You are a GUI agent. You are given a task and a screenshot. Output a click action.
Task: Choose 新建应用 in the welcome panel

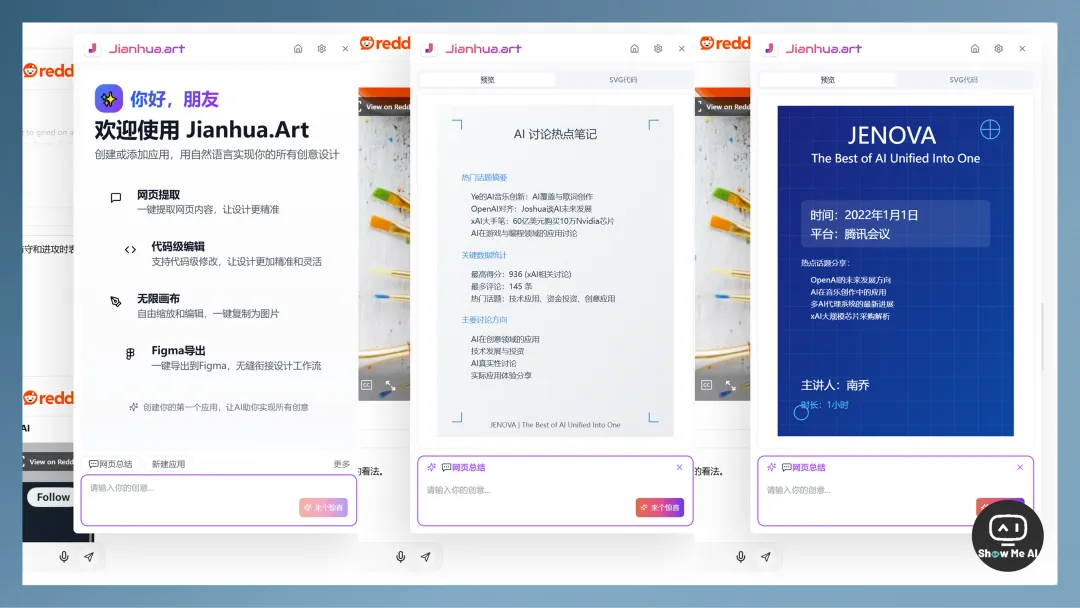[168, 464]
